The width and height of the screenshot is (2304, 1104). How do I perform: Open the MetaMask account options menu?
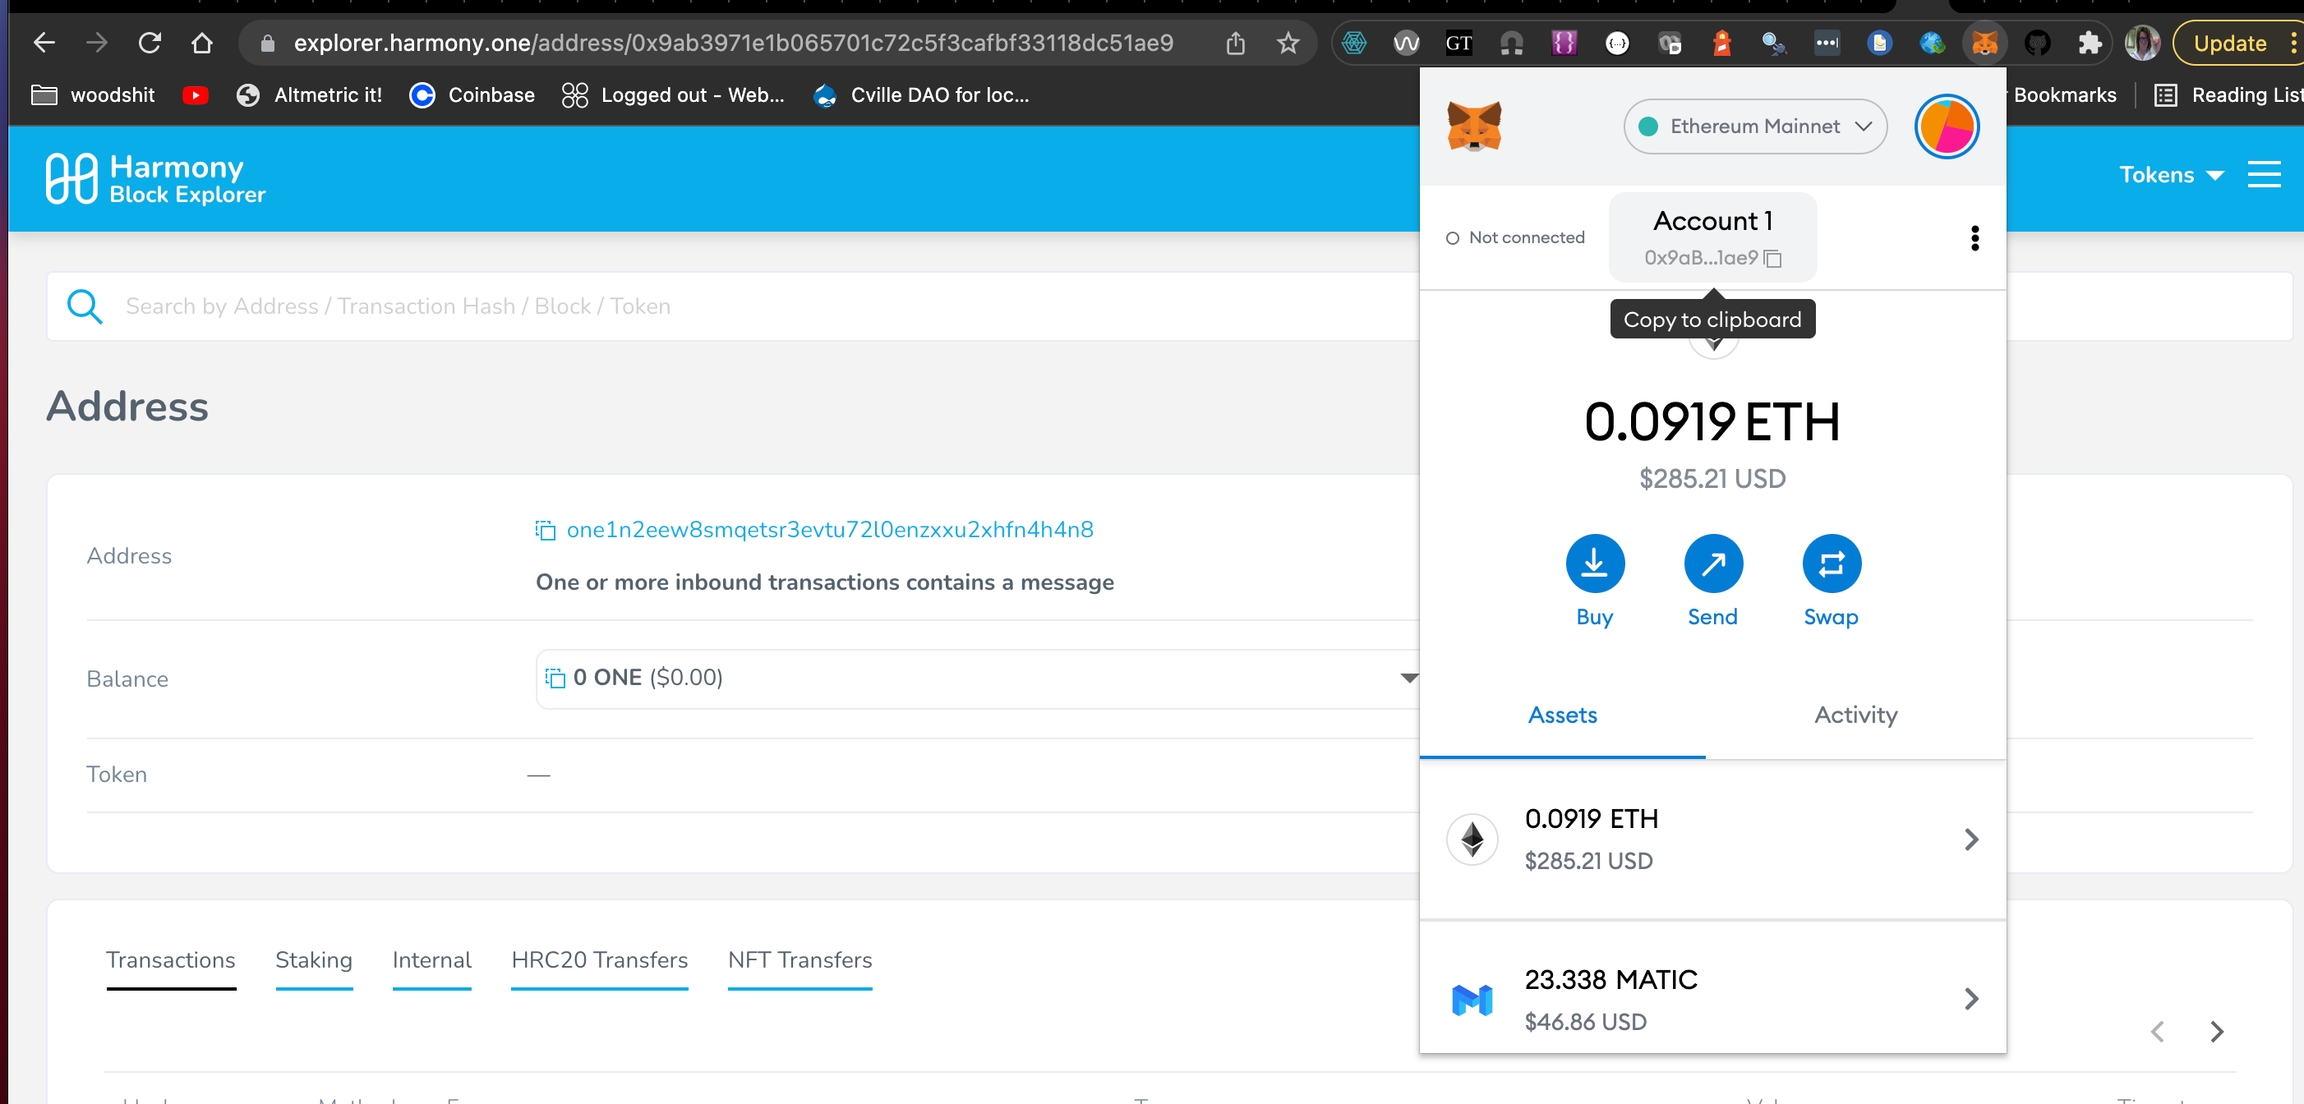click(1974, 238)
